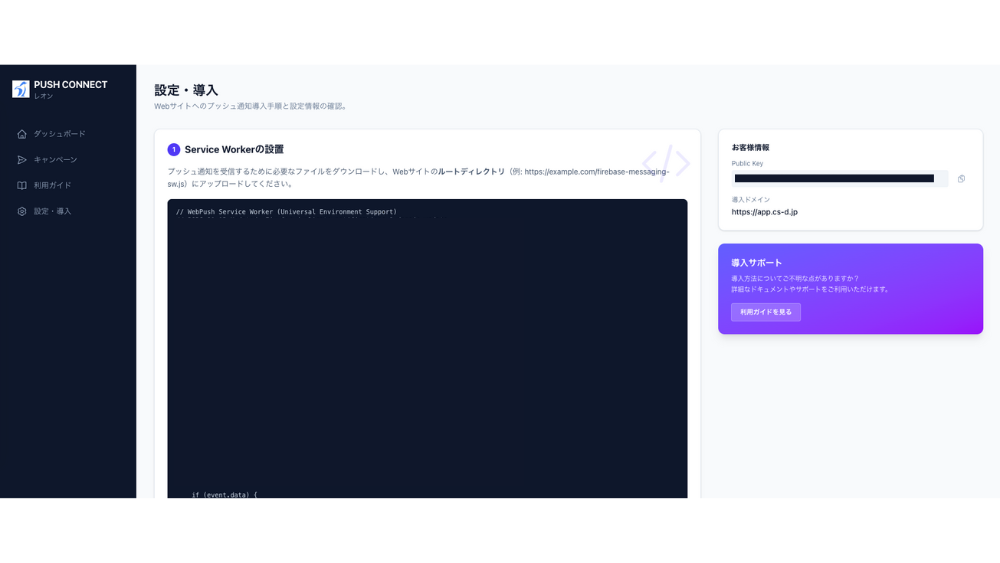The width and height of the screenshot is (1000, 563).
Task: Click the masked Public Key field
Action: 834,179
